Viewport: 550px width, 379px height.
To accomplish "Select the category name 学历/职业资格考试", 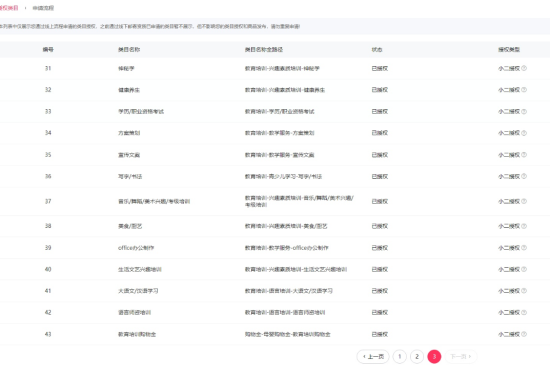I will pyautogui.click(x=141, y=112).
